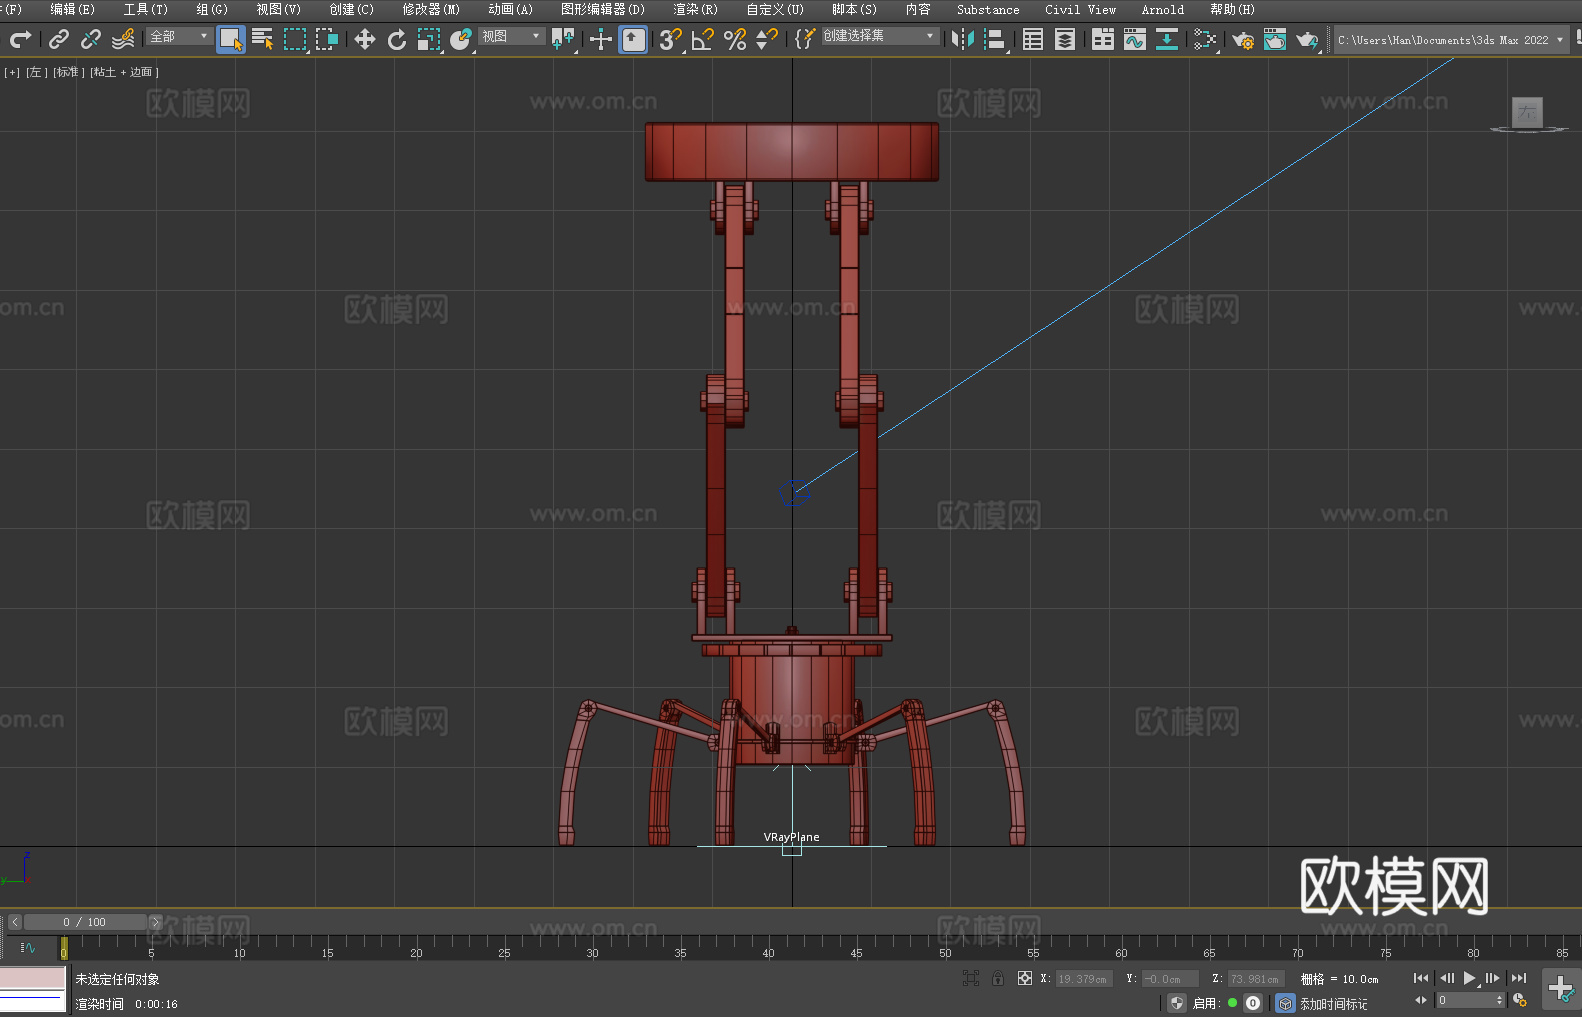Open the Substance menu
Screen dimensions: 1582x1017
[988, 9]
